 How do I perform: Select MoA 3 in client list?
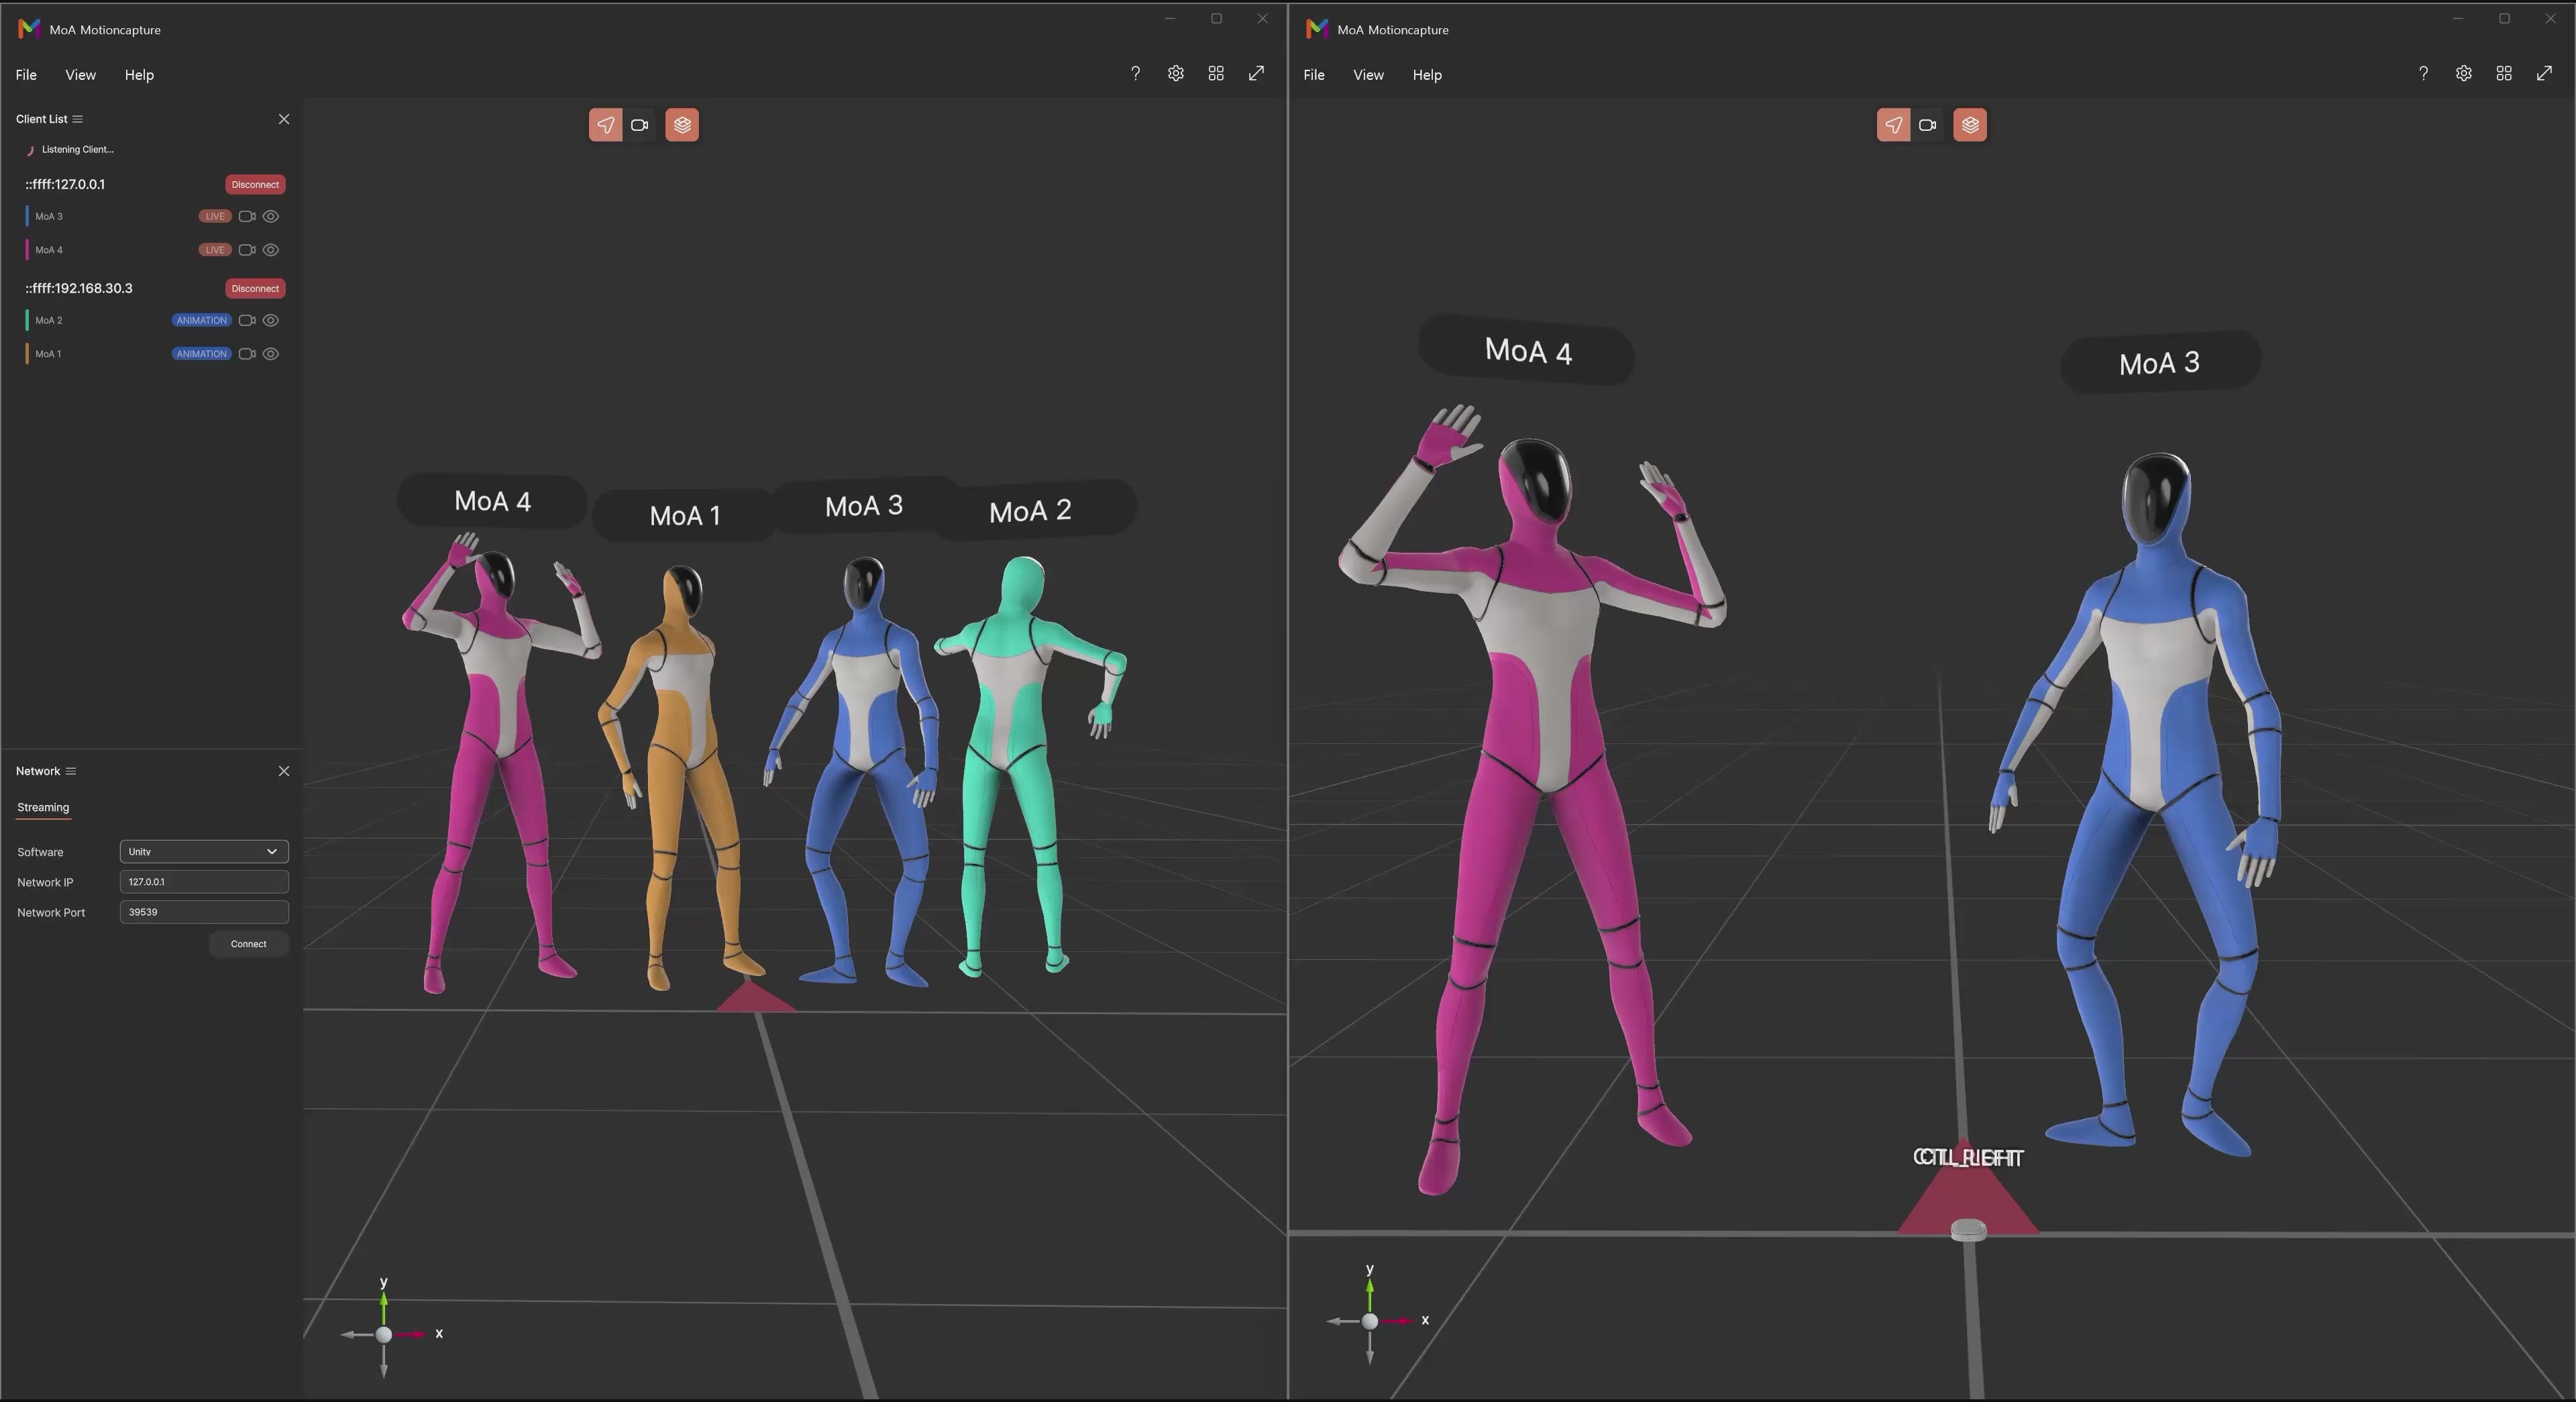49,216
